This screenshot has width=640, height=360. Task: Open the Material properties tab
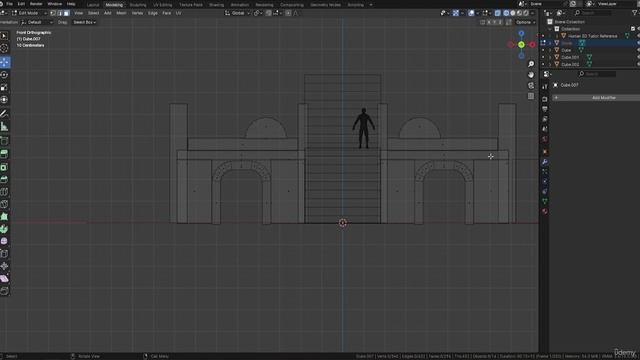click(544, 211)
